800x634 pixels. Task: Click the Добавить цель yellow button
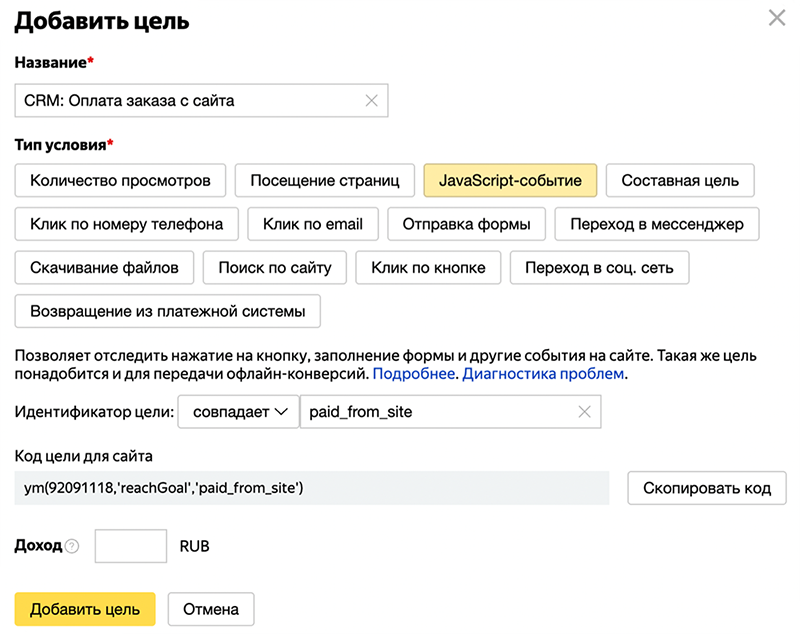85,609
